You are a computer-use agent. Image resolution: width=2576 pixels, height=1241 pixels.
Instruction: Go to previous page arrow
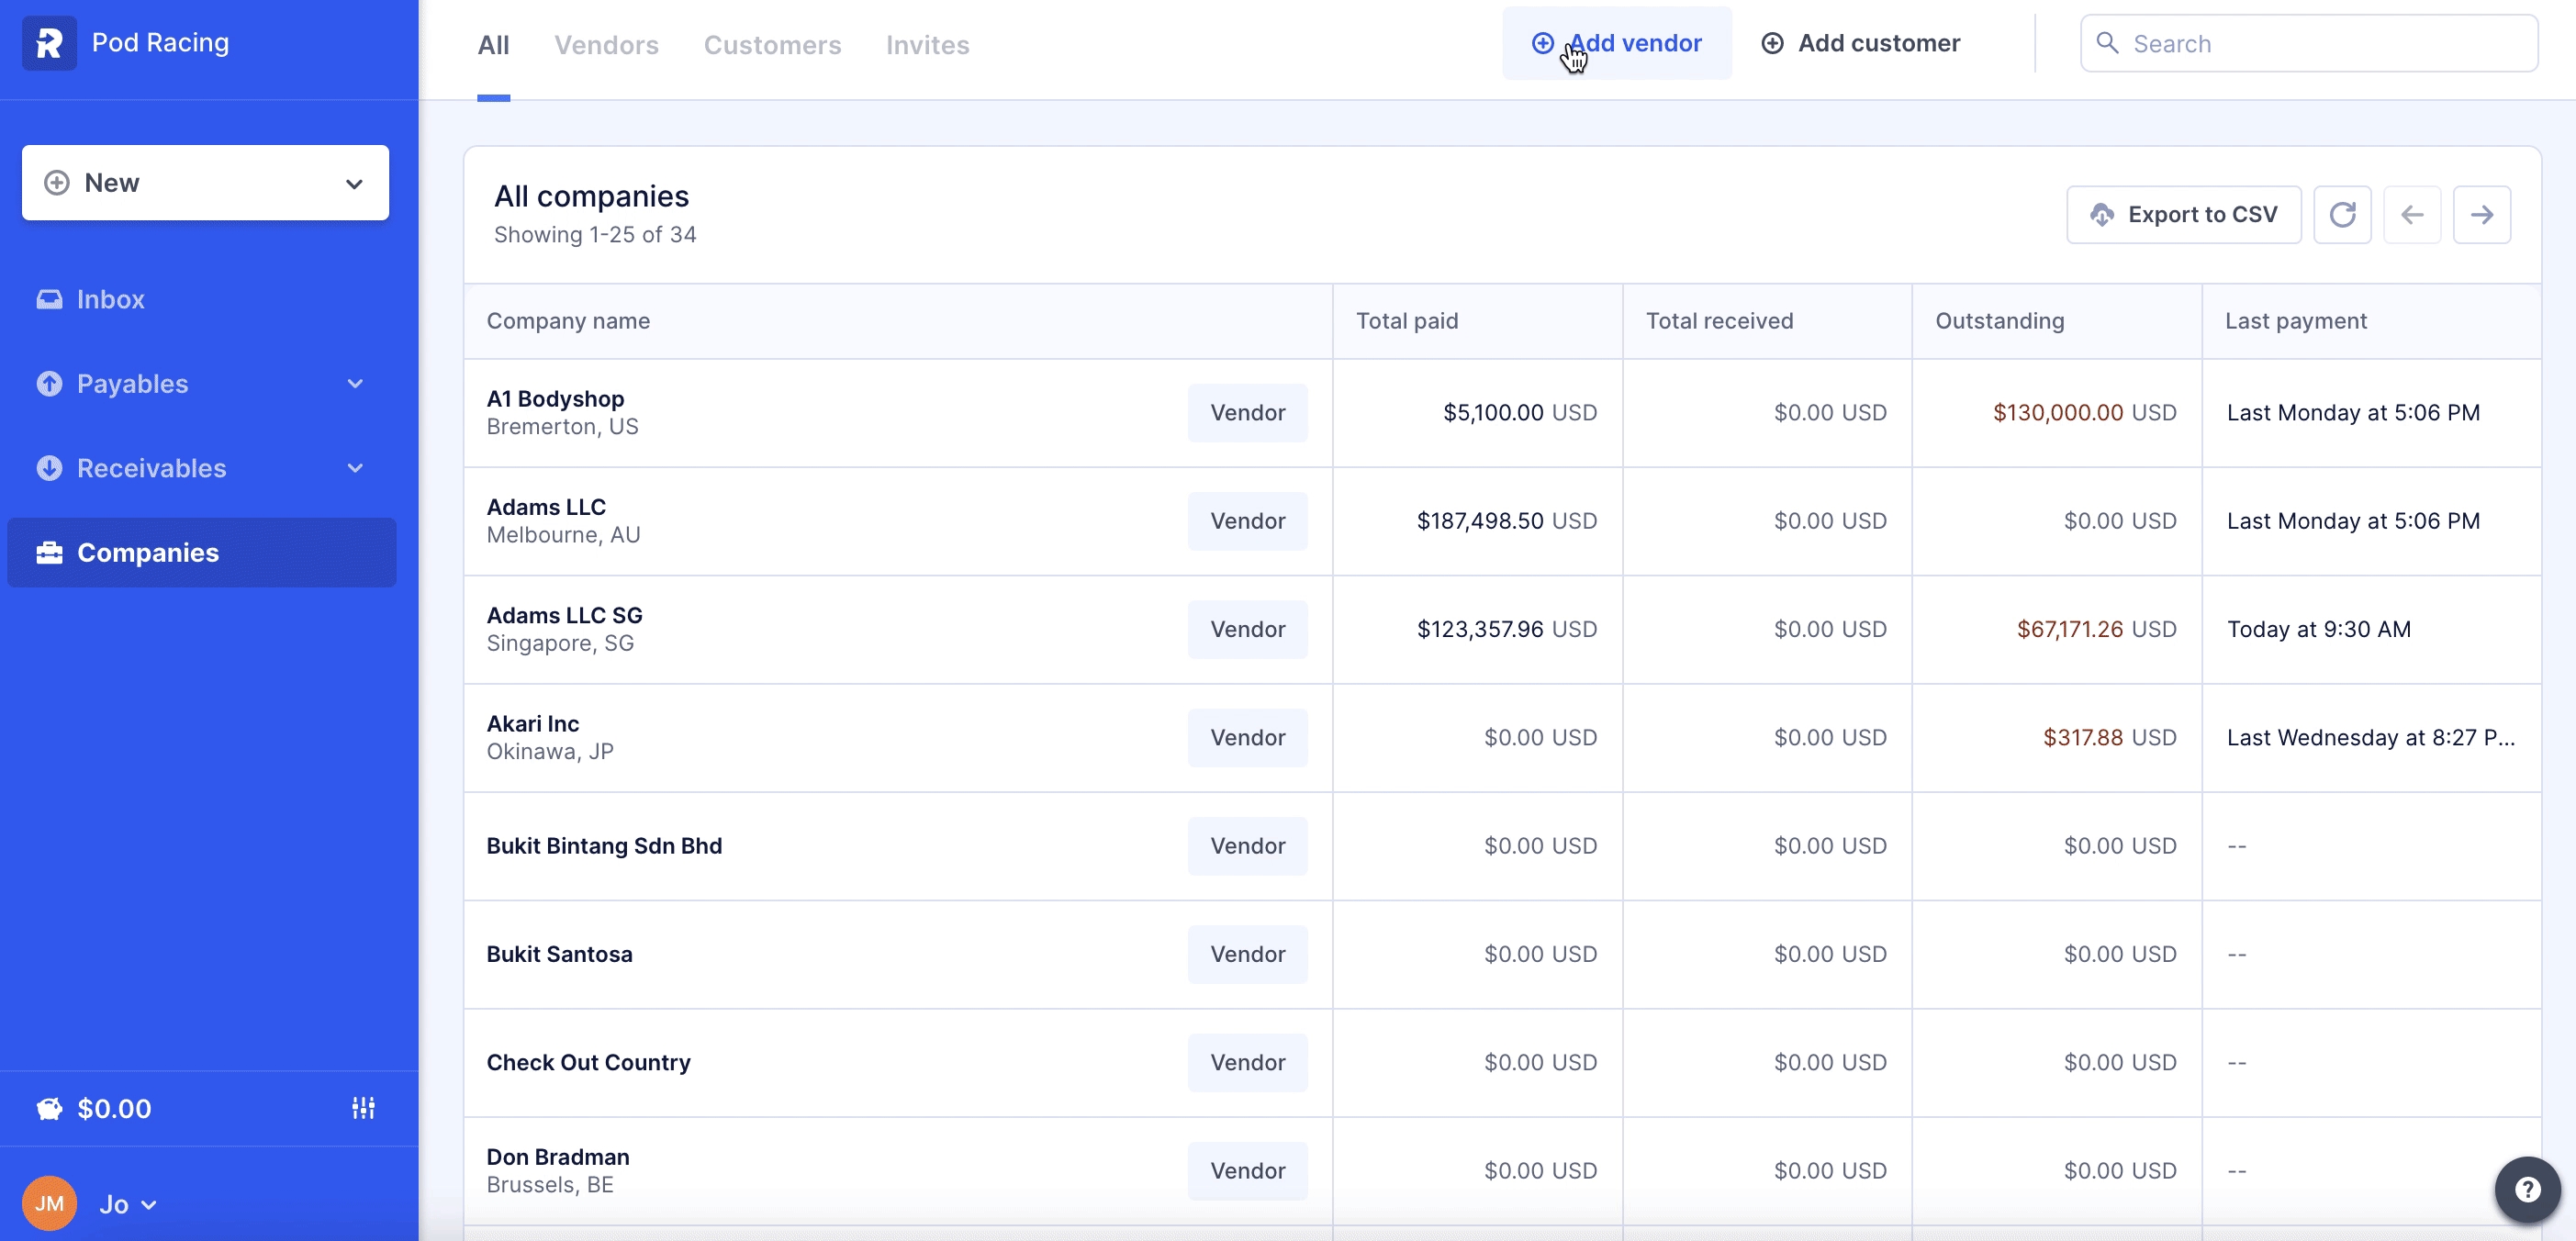(2411, 214)
